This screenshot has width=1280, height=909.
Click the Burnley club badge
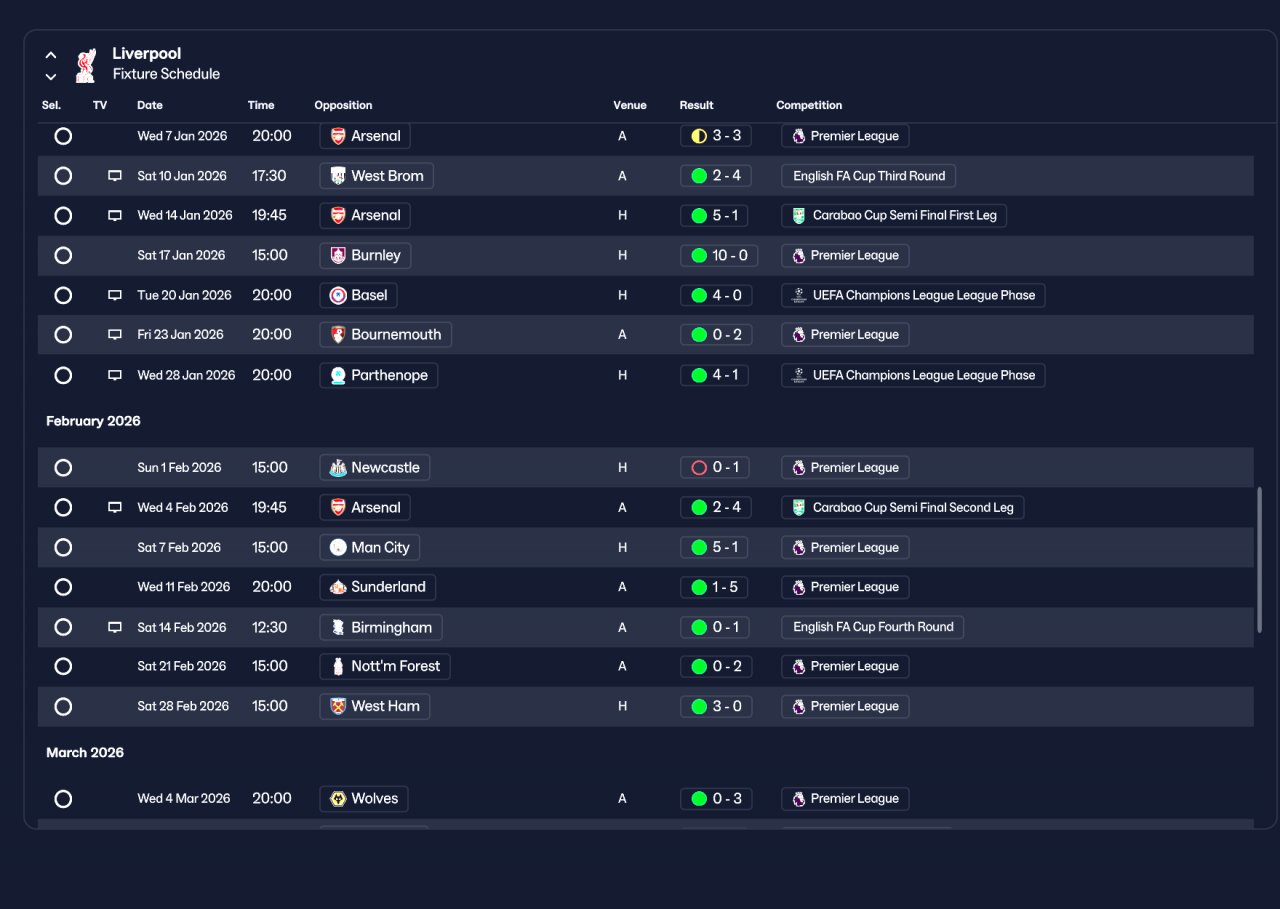pos(338,255)
